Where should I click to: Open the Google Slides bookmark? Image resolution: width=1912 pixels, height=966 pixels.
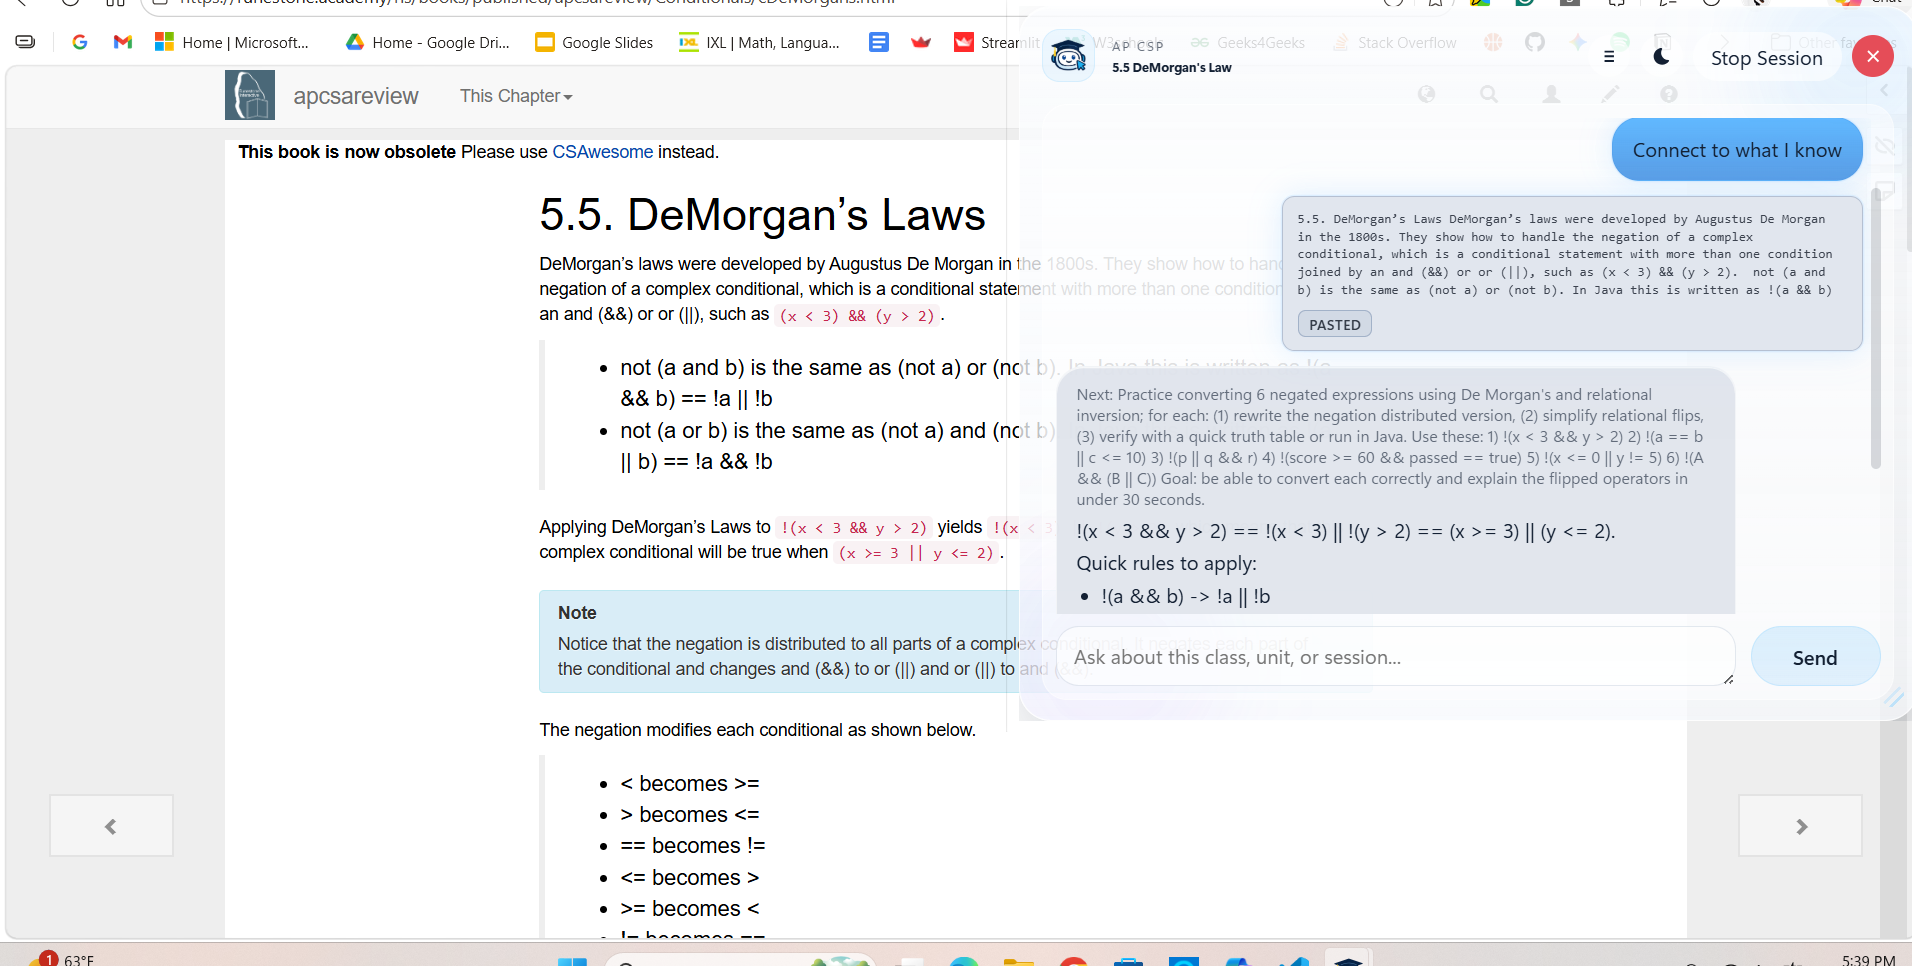(594, 42)
